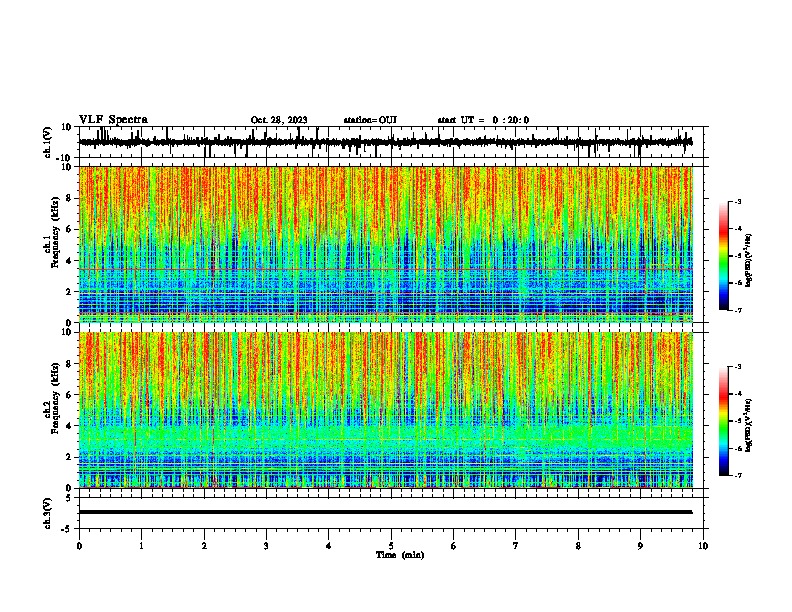Click the ch.1 colorbar log(PSD) units label
Screen dimensions: 792x612
(x=748, y=260)
